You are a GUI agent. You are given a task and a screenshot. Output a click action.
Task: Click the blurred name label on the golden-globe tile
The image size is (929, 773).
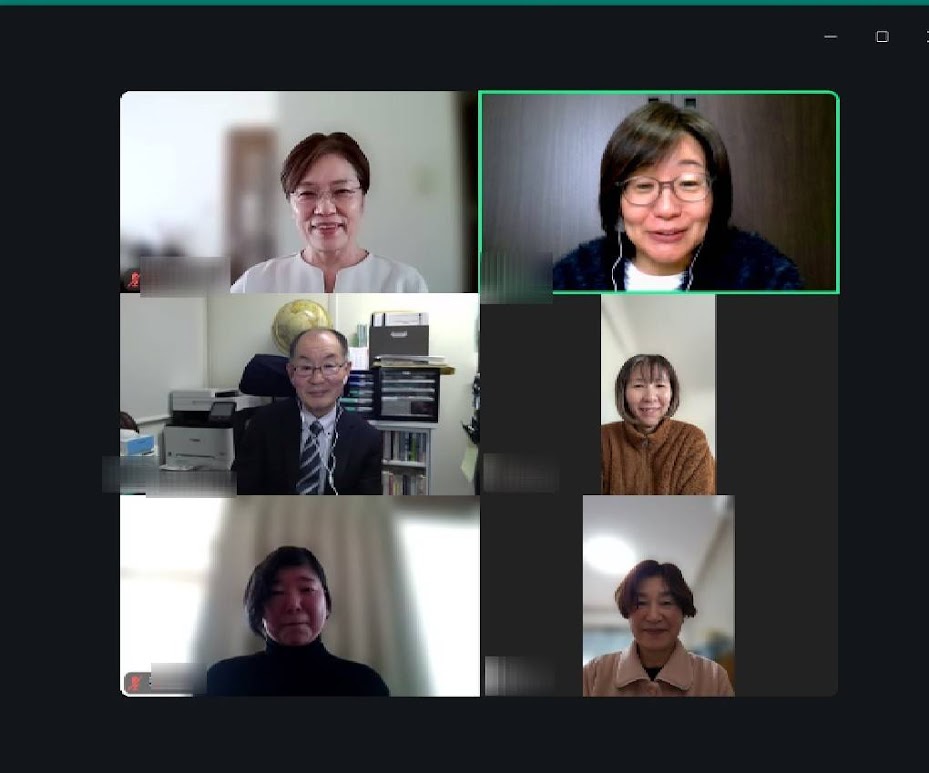[169, 475]
